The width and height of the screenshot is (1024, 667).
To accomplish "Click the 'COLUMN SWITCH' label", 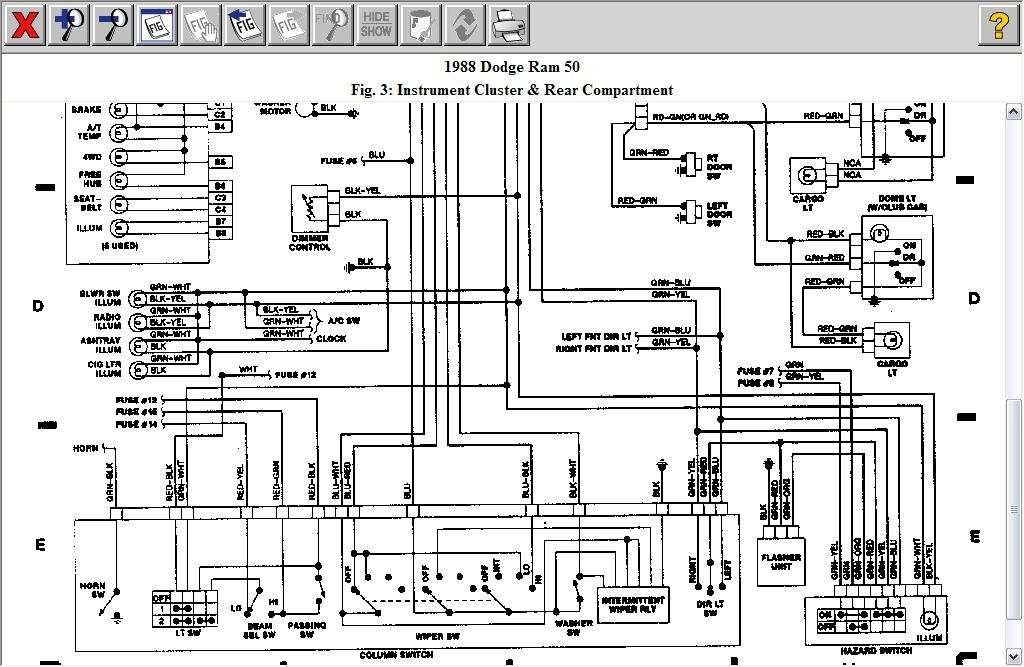I will click(396, 655).
